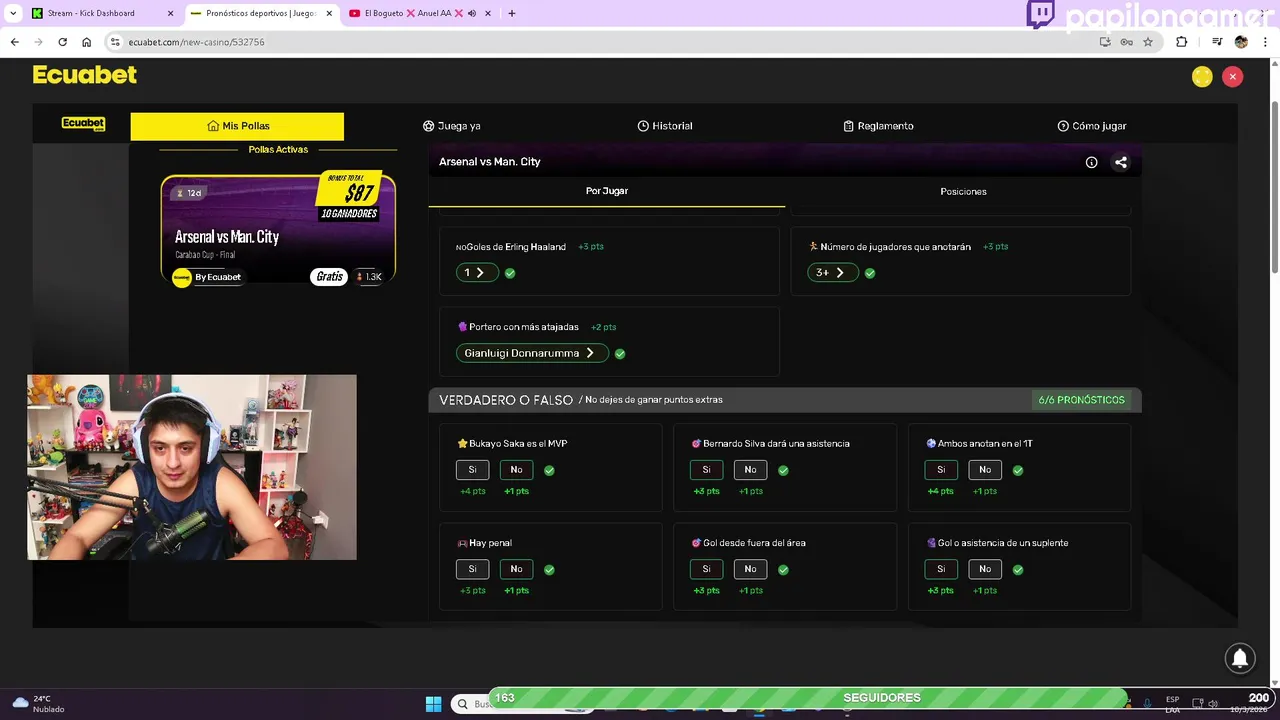Expand the Gianluigi Donnarumma goalkeeper selector
Viewport: 1280px width, 720px height.
pos(532,353)
